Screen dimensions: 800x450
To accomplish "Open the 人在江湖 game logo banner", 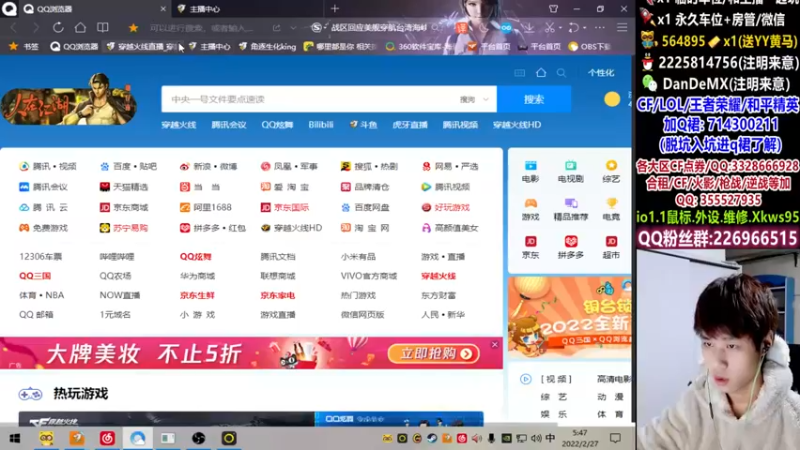I will [68, 100].
